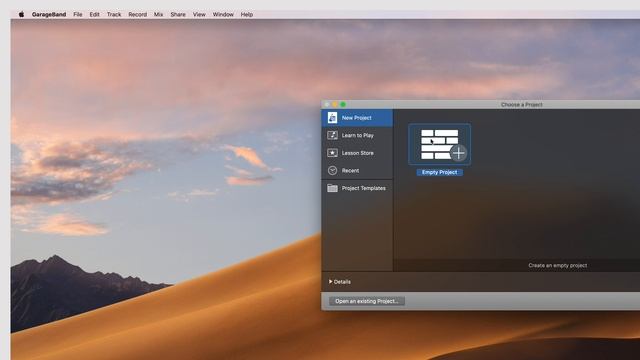Select the Empty Project thumbnail
This screenshot has height=360, width=640.
tap(440, 144)
